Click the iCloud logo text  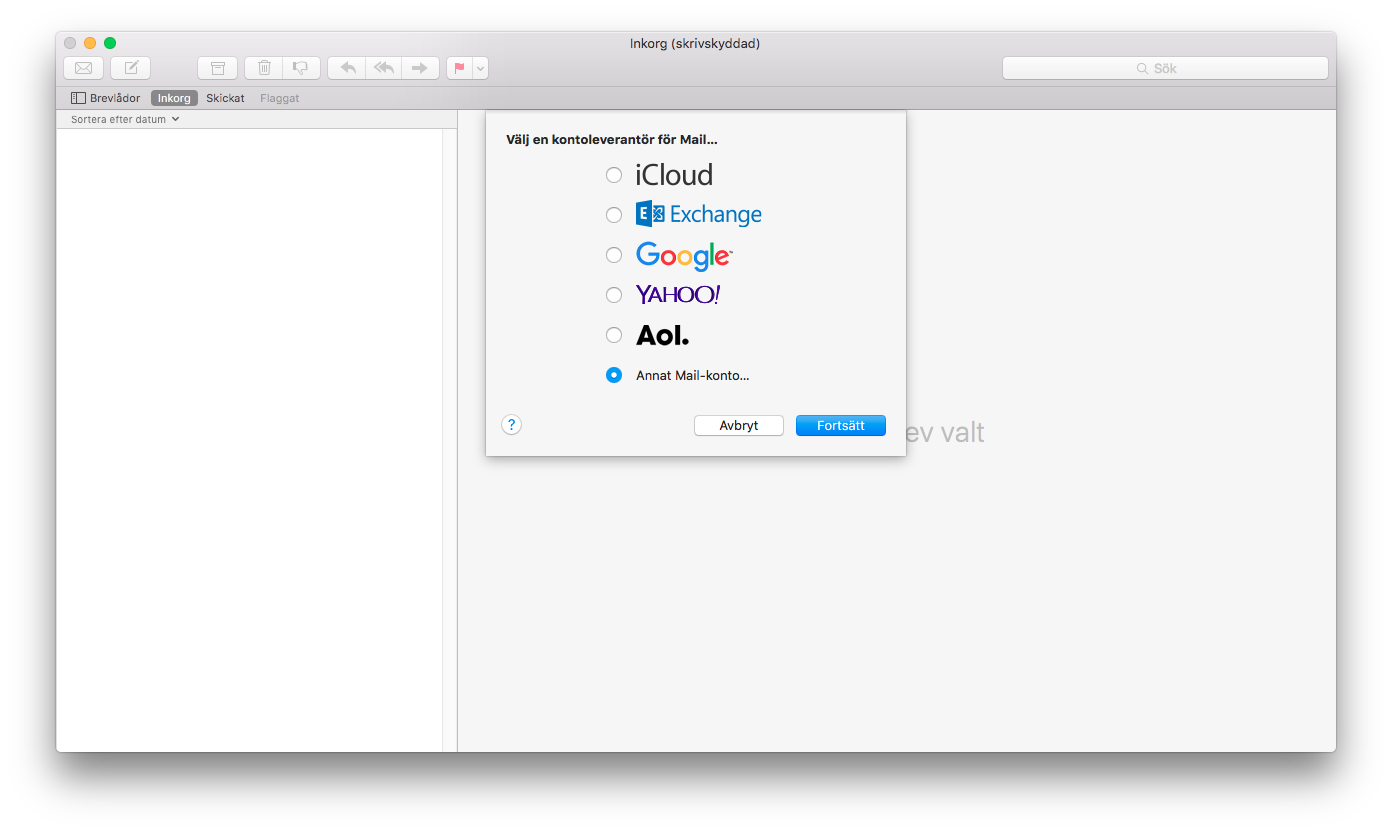coord(674,175)
